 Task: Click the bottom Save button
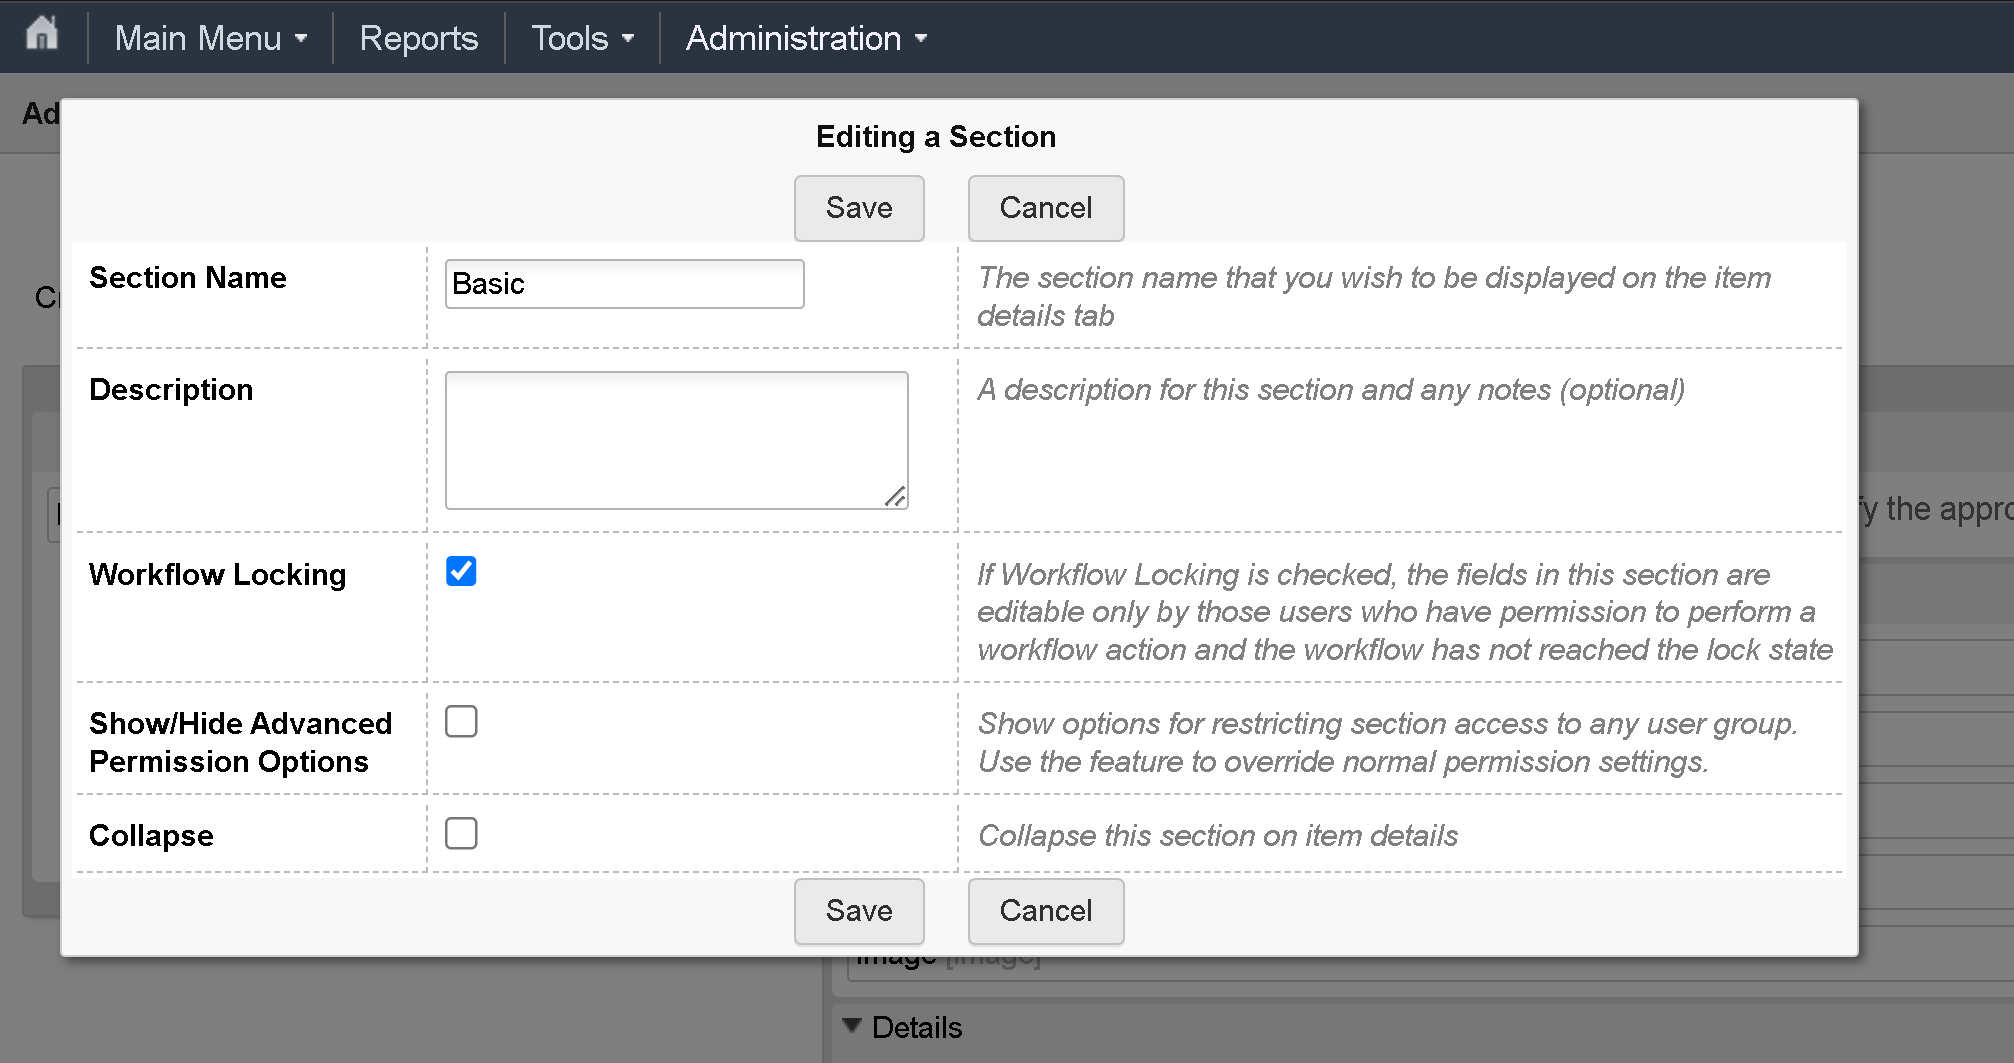[x=858, y=911]
